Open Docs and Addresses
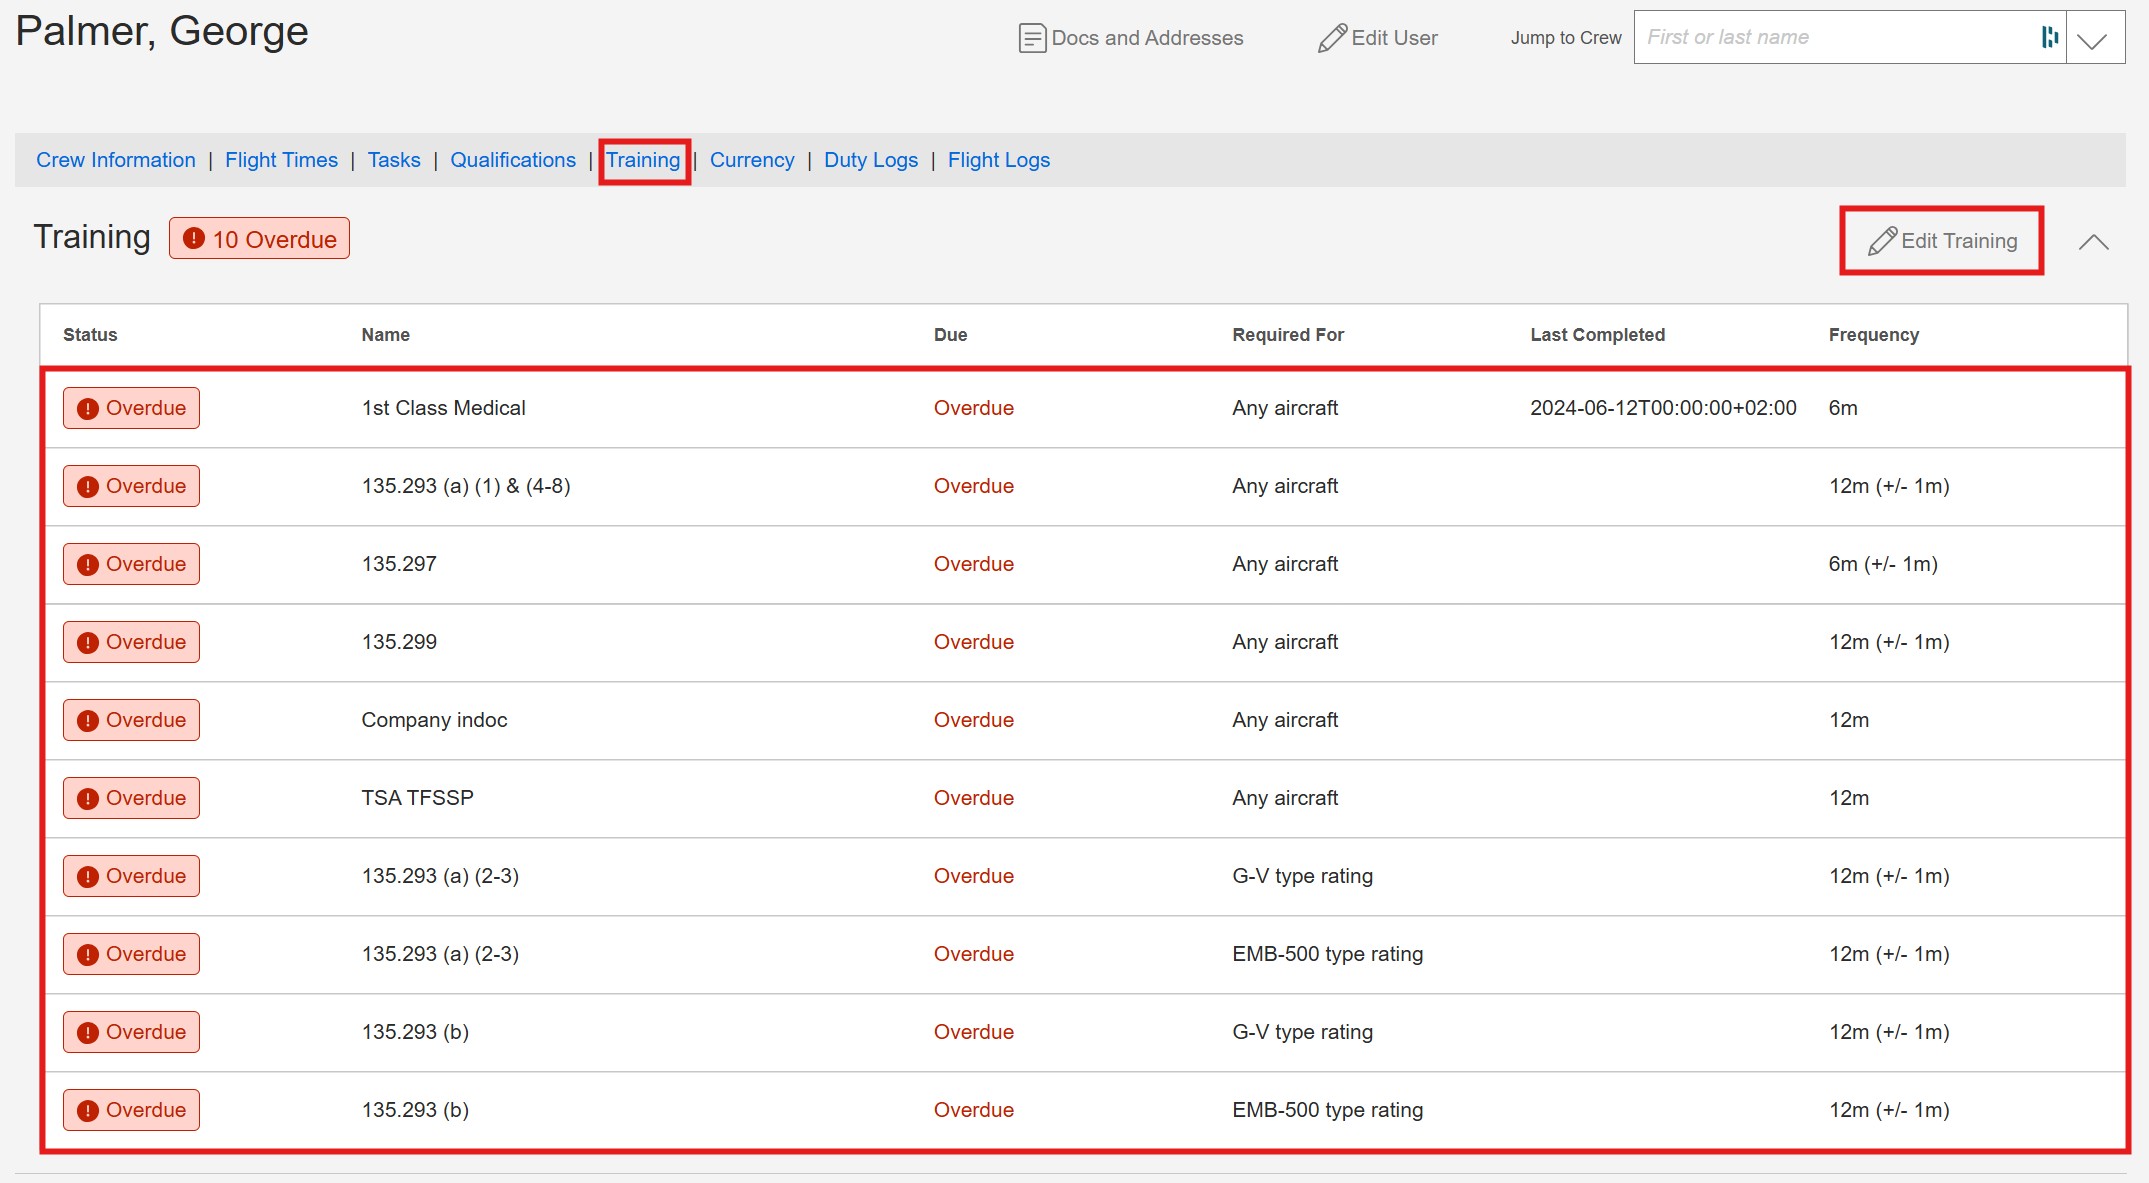Screen dimensions: 2149x1183 point(1131,38)
